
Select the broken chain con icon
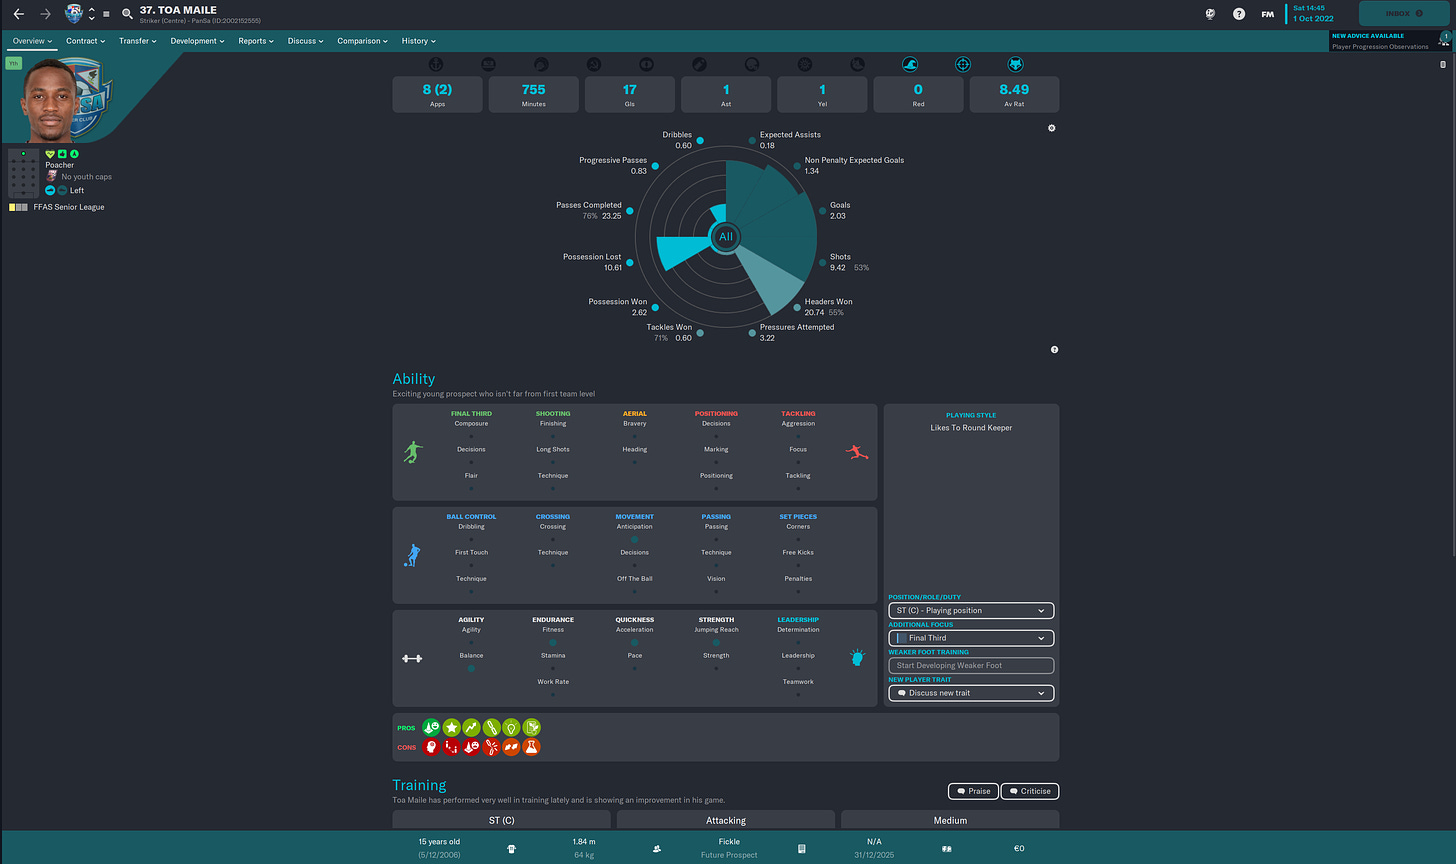(x=491, y=746)
